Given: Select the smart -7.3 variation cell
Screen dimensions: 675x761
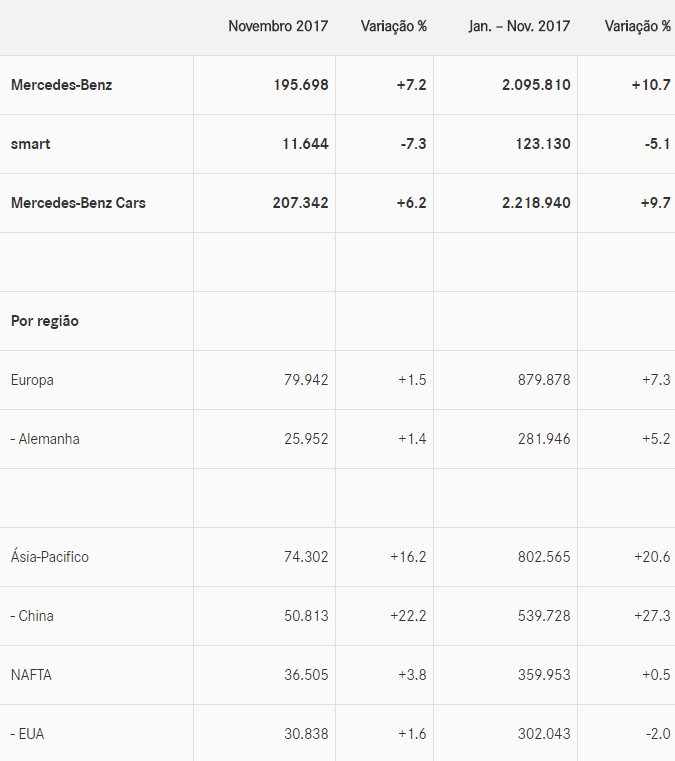Looking at the screenshot, I should pos(412,144).
